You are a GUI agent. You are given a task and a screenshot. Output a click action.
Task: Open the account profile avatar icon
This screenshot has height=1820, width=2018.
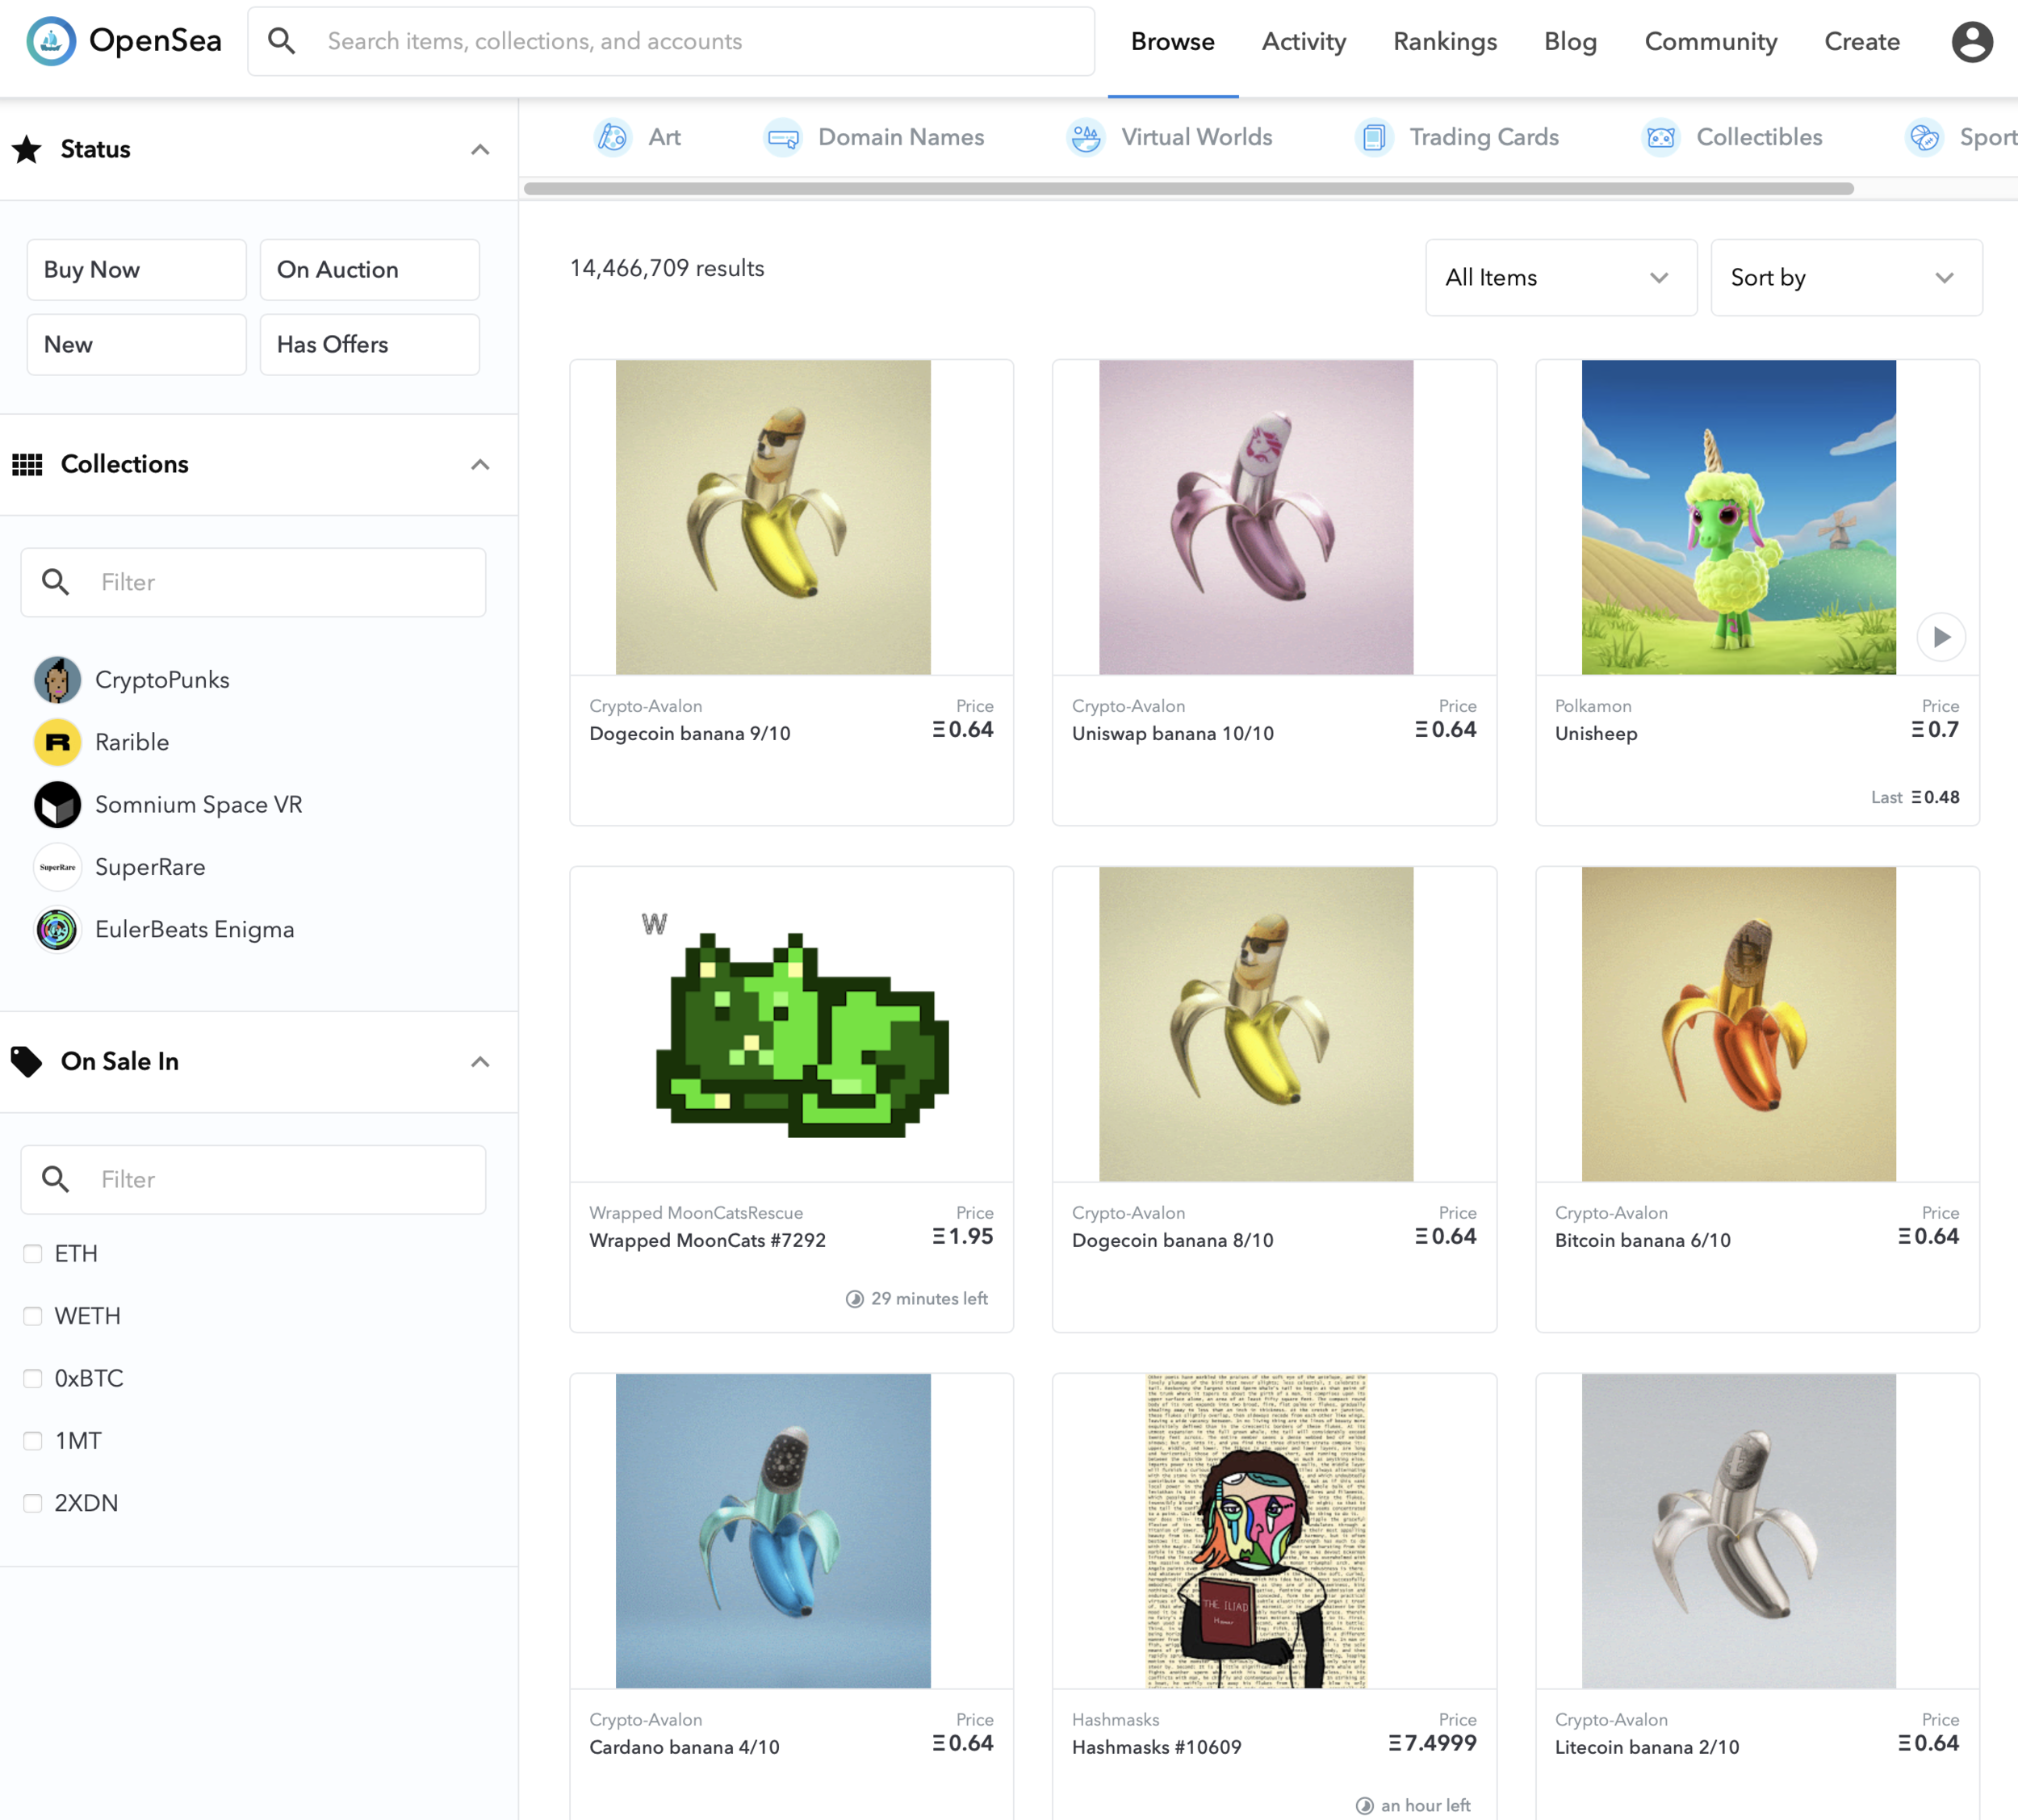click(x=1972, y=41)
